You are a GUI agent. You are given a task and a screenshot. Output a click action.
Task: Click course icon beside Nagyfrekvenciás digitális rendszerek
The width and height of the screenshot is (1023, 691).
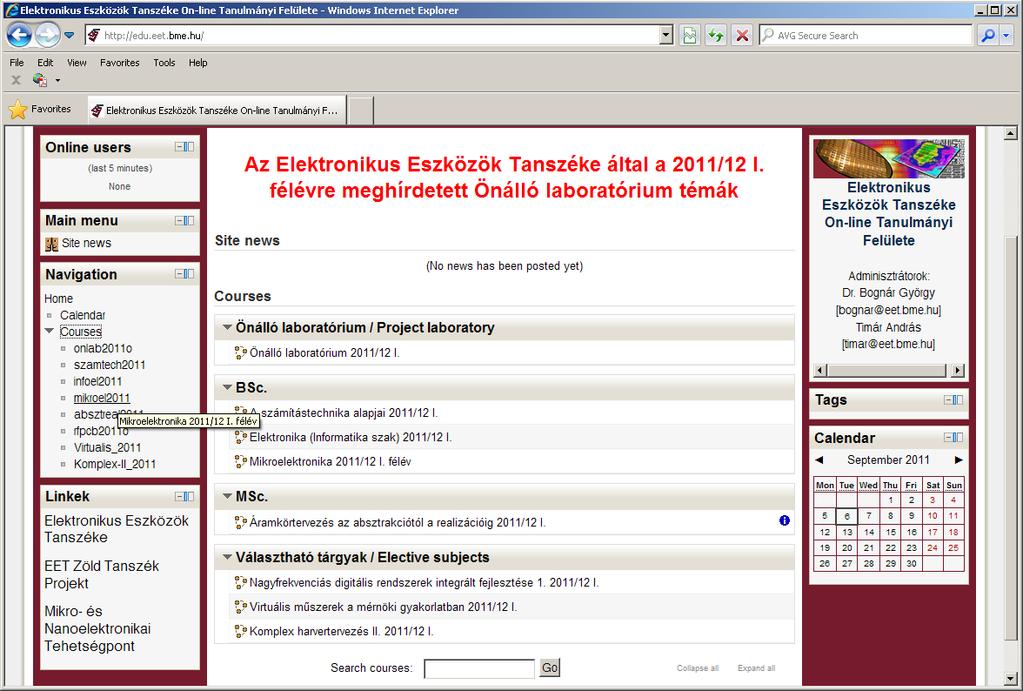[241, 582]
